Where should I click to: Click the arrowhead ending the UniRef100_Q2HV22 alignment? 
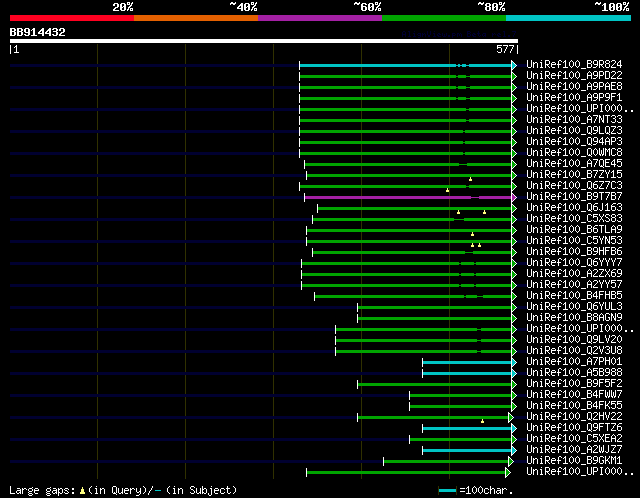click(511, 418)
